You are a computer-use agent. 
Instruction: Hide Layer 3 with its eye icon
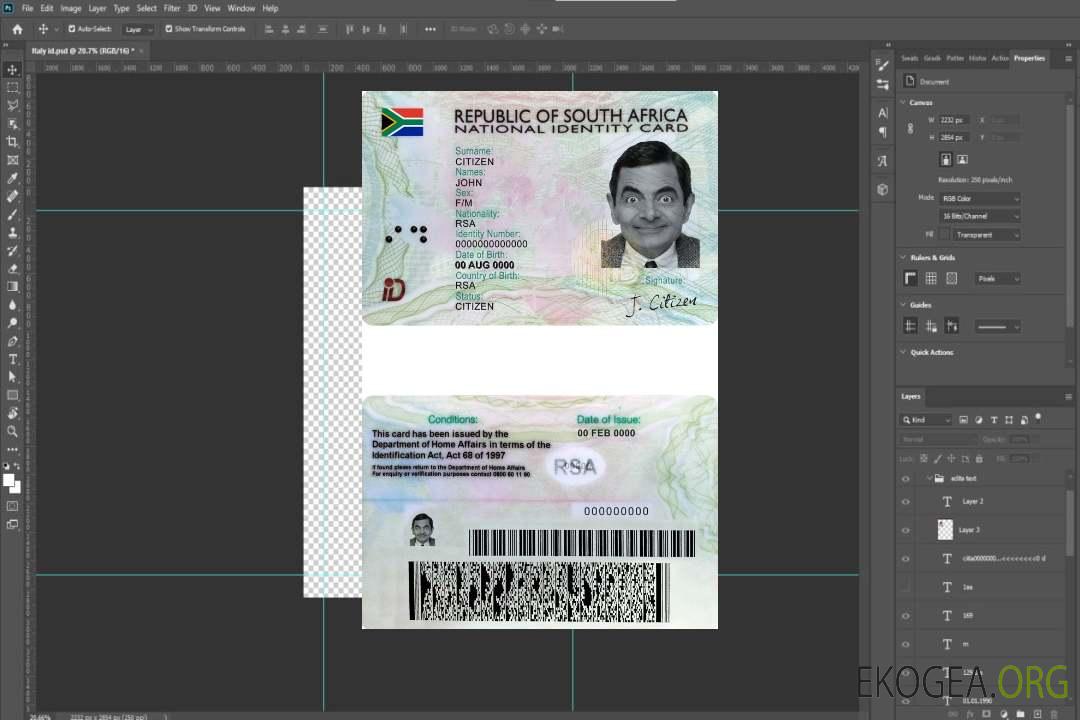(906, 530)
